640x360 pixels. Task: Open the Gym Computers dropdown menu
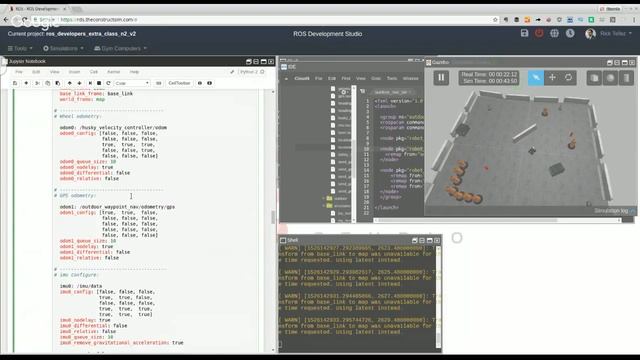120,48
